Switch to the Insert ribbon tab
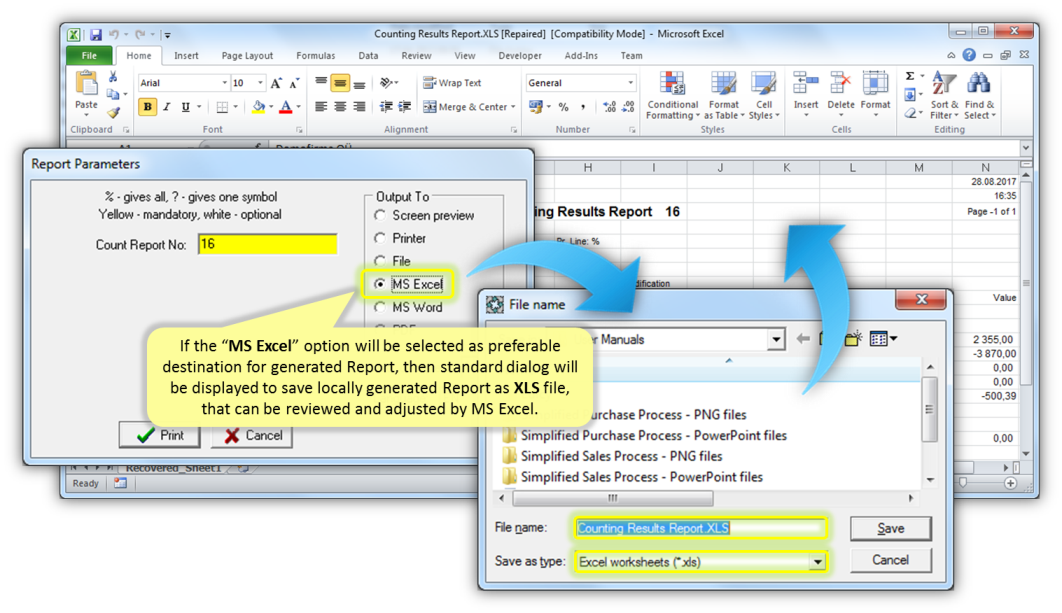Viewport: 1062px width, 613px height. [186, 56]
